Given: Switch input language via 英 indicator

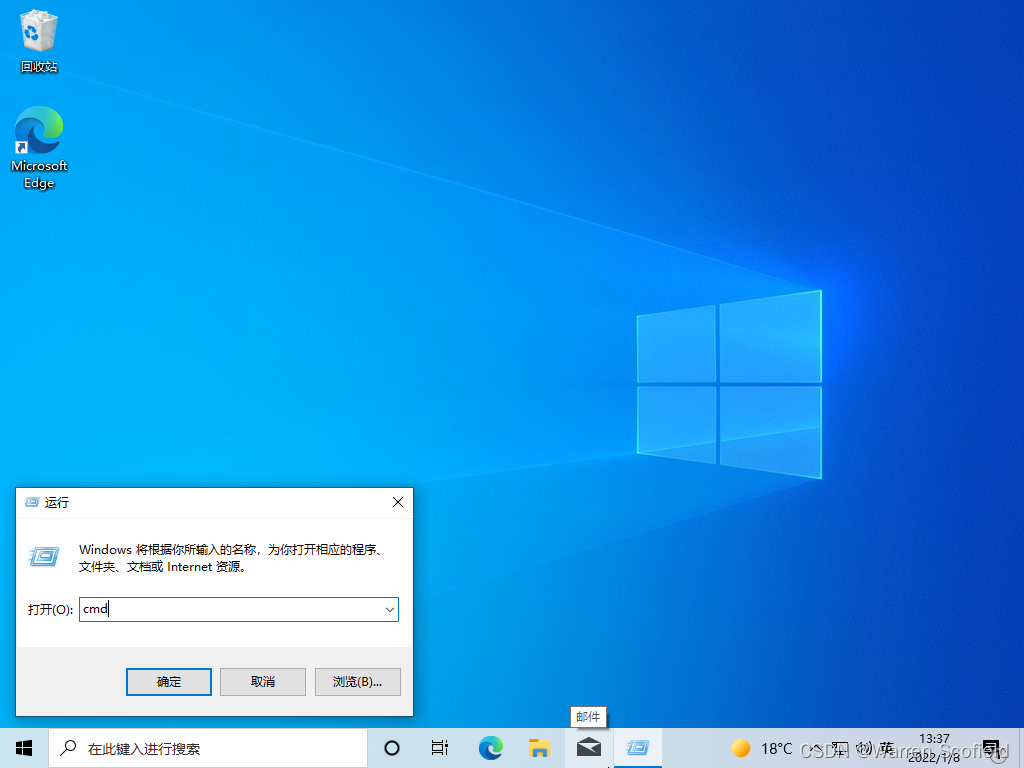Looking at the screenshot, I should [x=886, y=748].
